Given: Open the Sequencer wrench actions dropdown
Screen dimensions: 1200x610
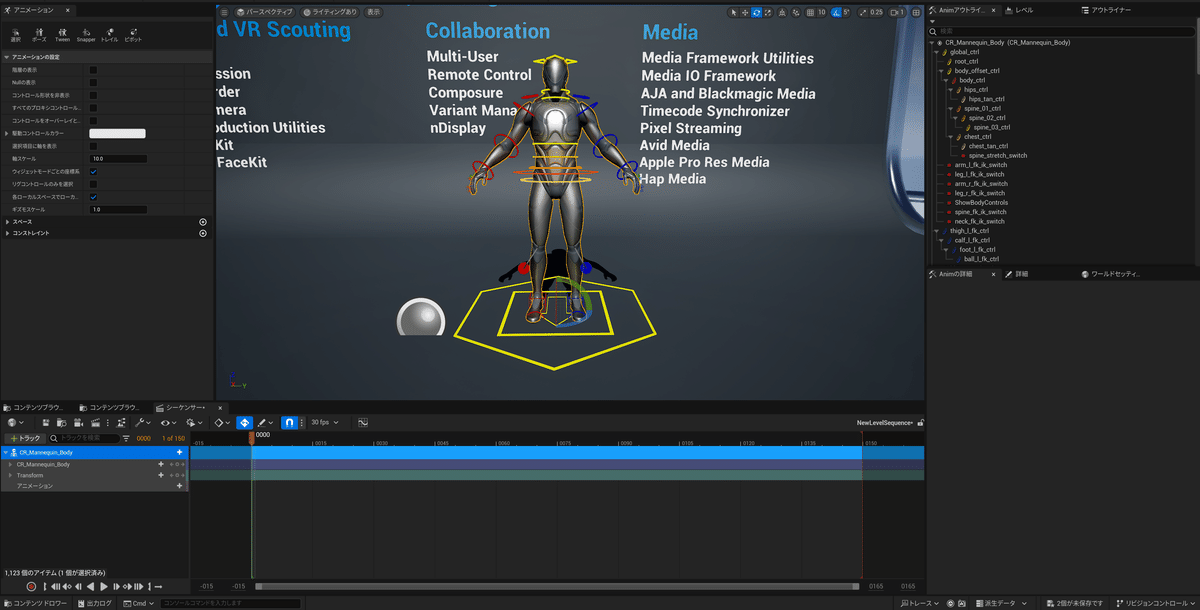Looking at the screenshot, I should (x=143, y=423).
